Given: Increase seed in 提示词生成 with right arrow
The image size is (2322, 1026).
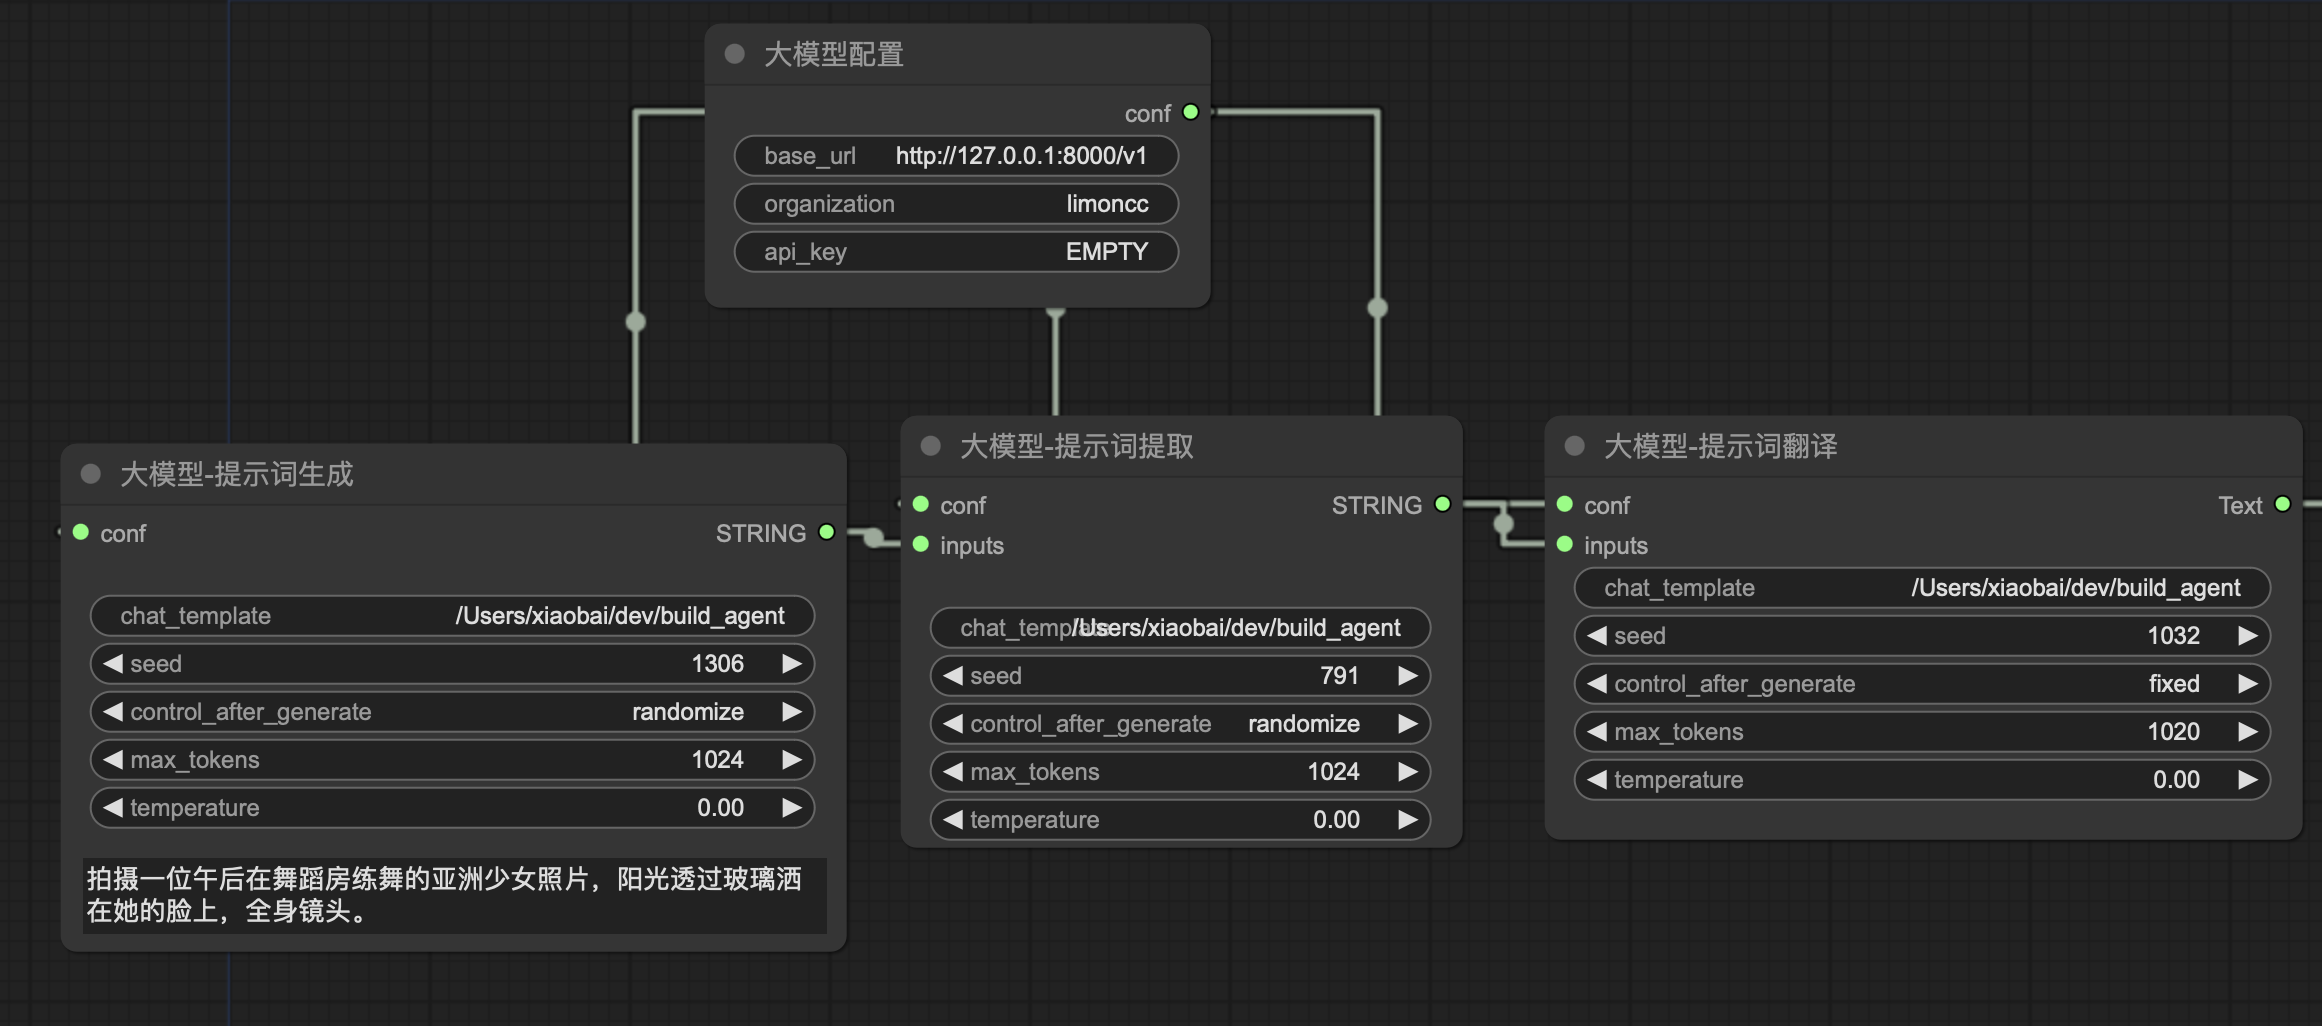Looking at the screenshot, I should (791, 664).
